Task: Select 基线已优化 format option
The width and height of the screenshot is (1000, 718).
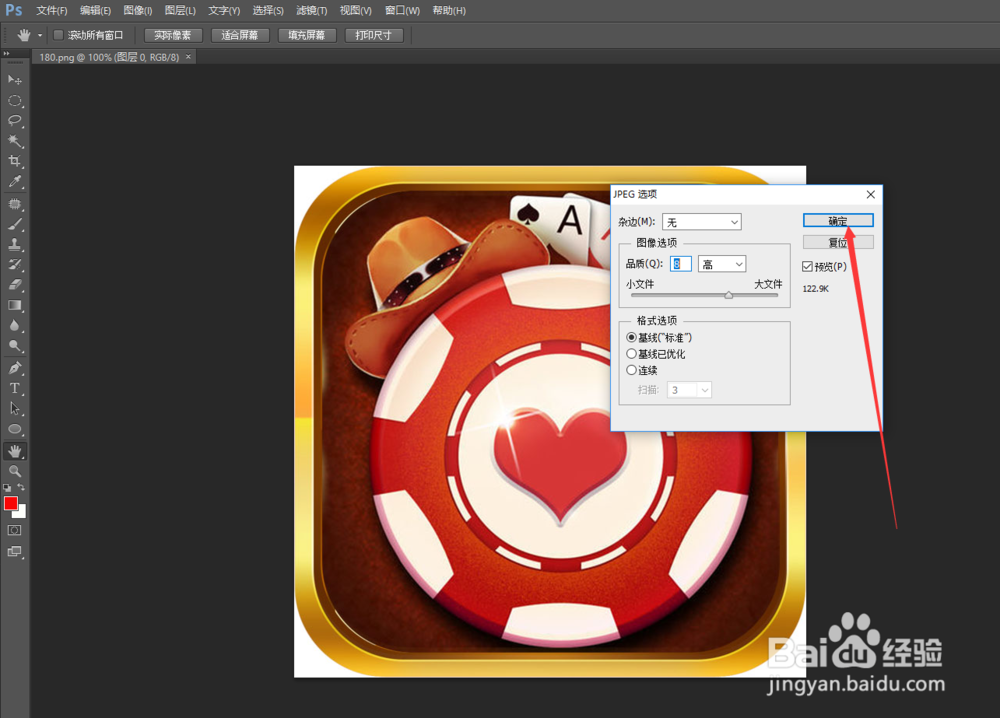Action: click(x=631, y=354)
